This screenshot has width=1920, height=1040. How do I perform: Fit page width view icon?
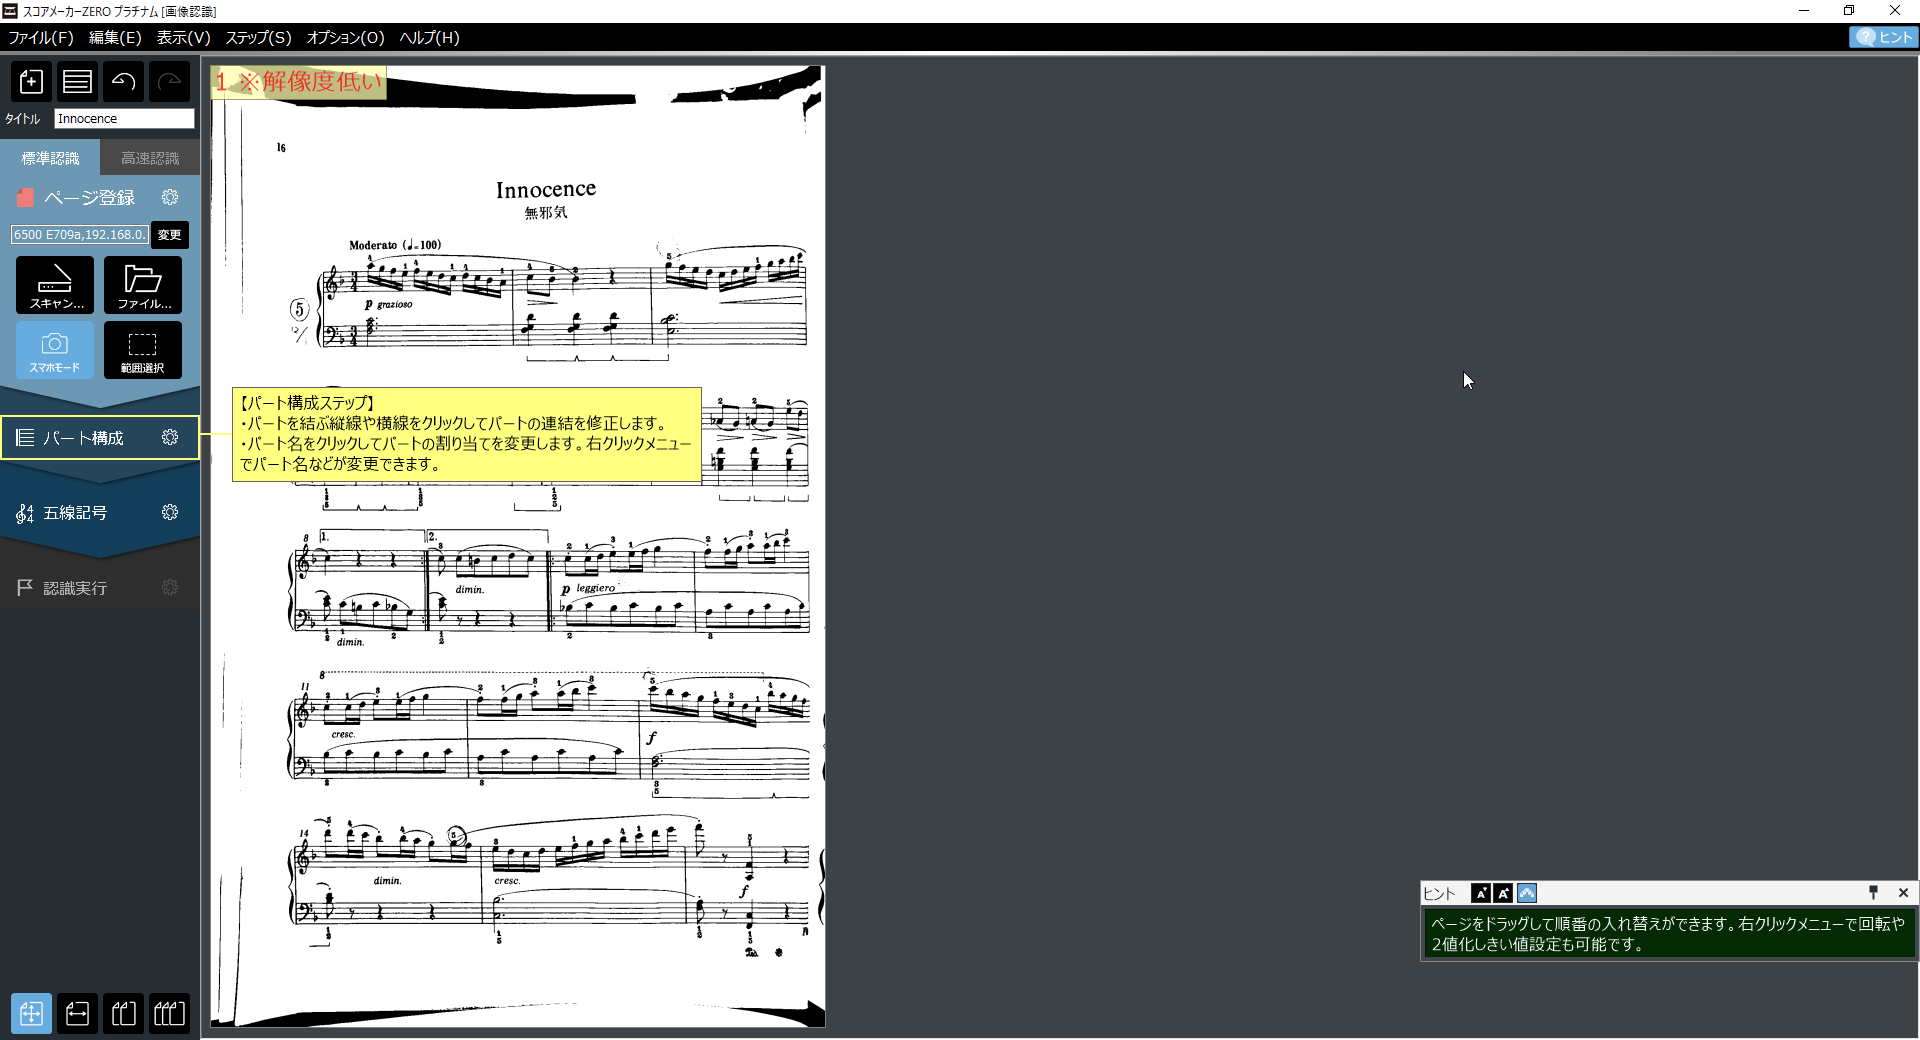click(x=77, y=1013)
